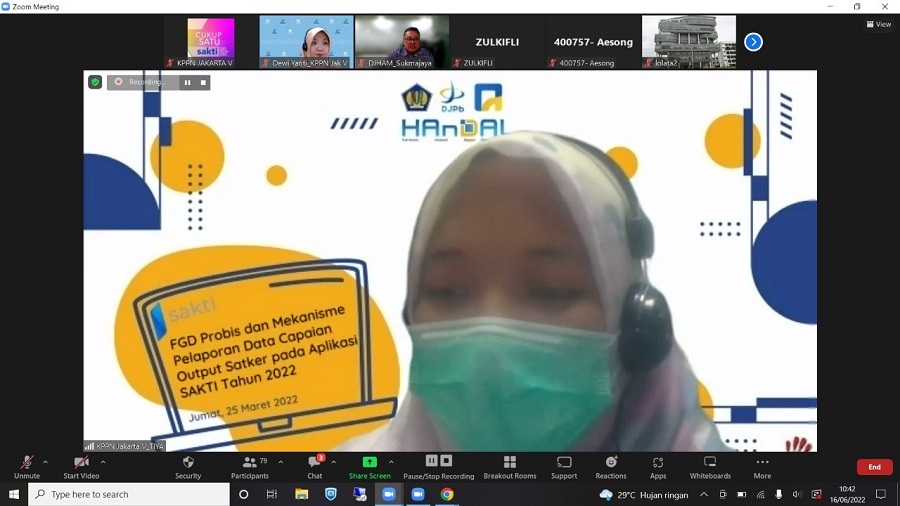Open the More menu in the toolbar
The image size is (900, 506).
tap(762, 466)
